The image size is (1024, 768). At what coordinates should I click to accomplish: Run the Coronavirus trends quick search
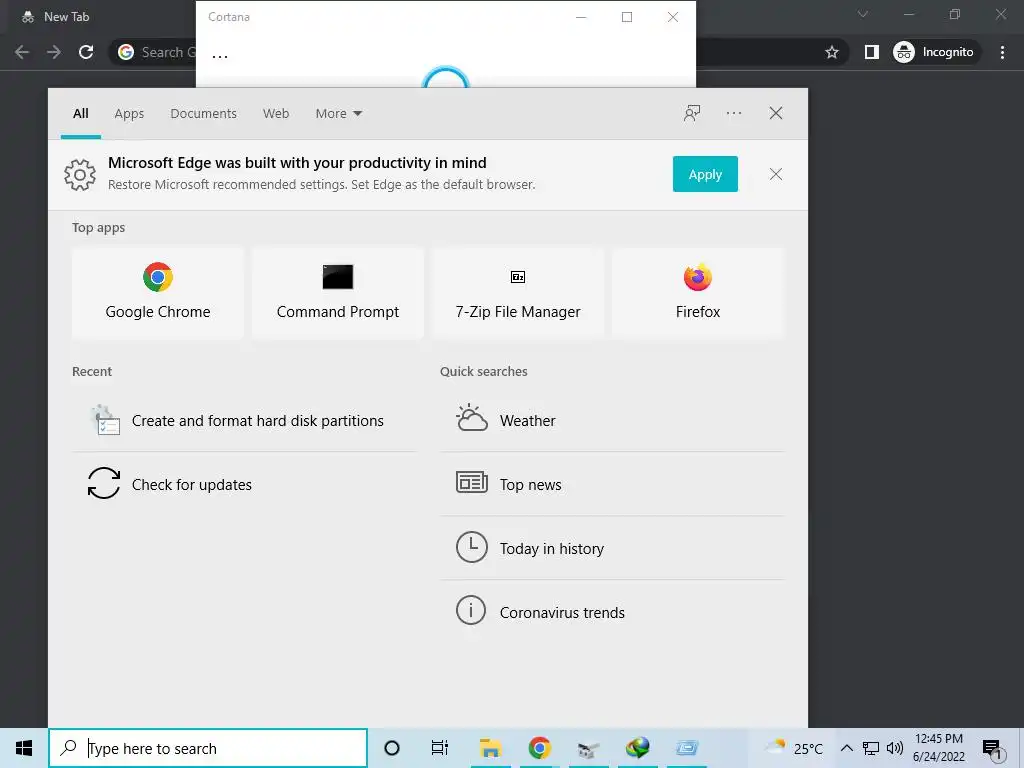(x=612, y=613)
